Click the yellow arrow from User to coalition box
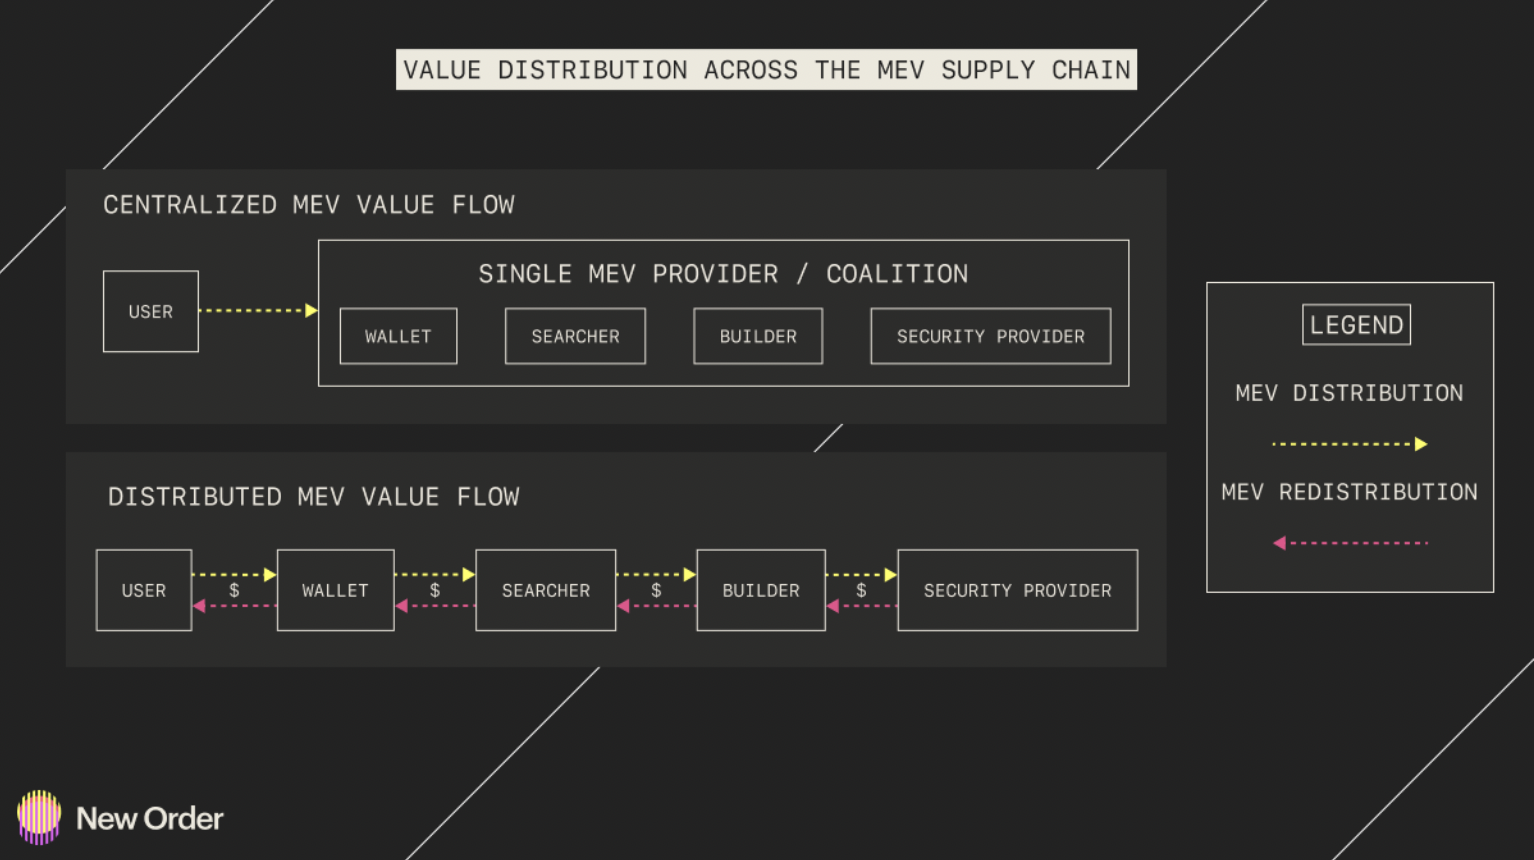Viewport: 1534px width, 860px height. pos(258,310)
